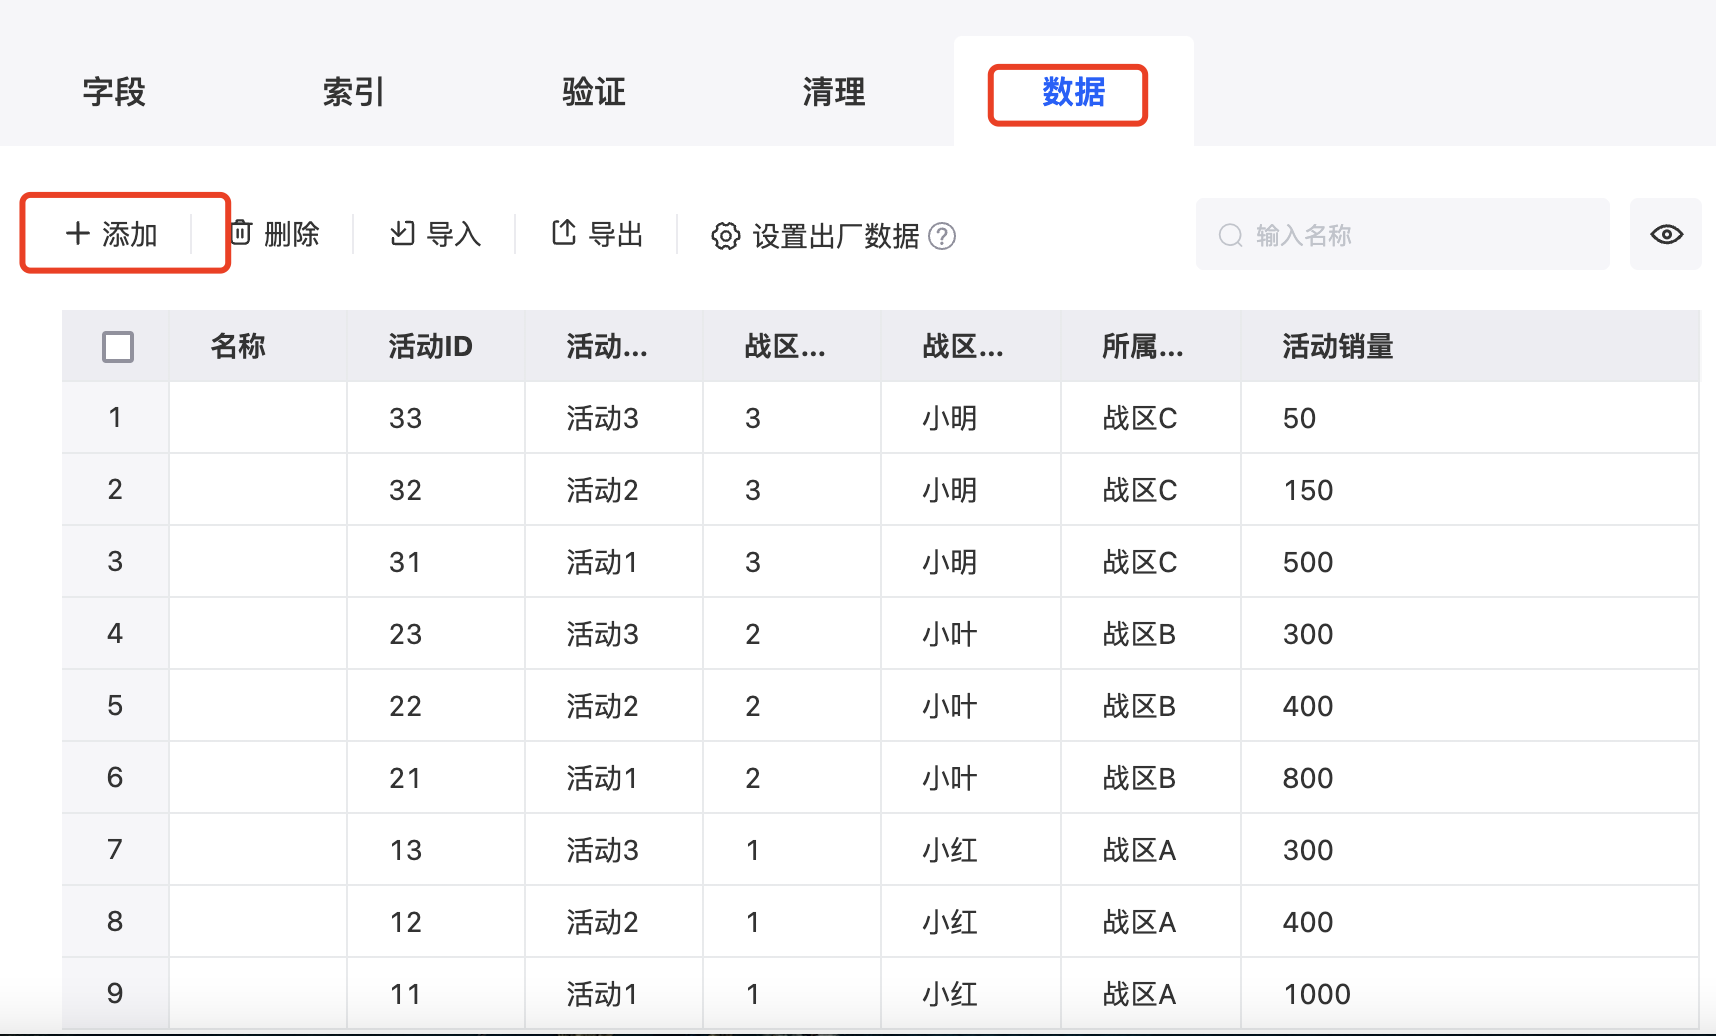The image size is (1716, 1036).
Task: Click the question mark help icon
Action: [x=942, y=236]
